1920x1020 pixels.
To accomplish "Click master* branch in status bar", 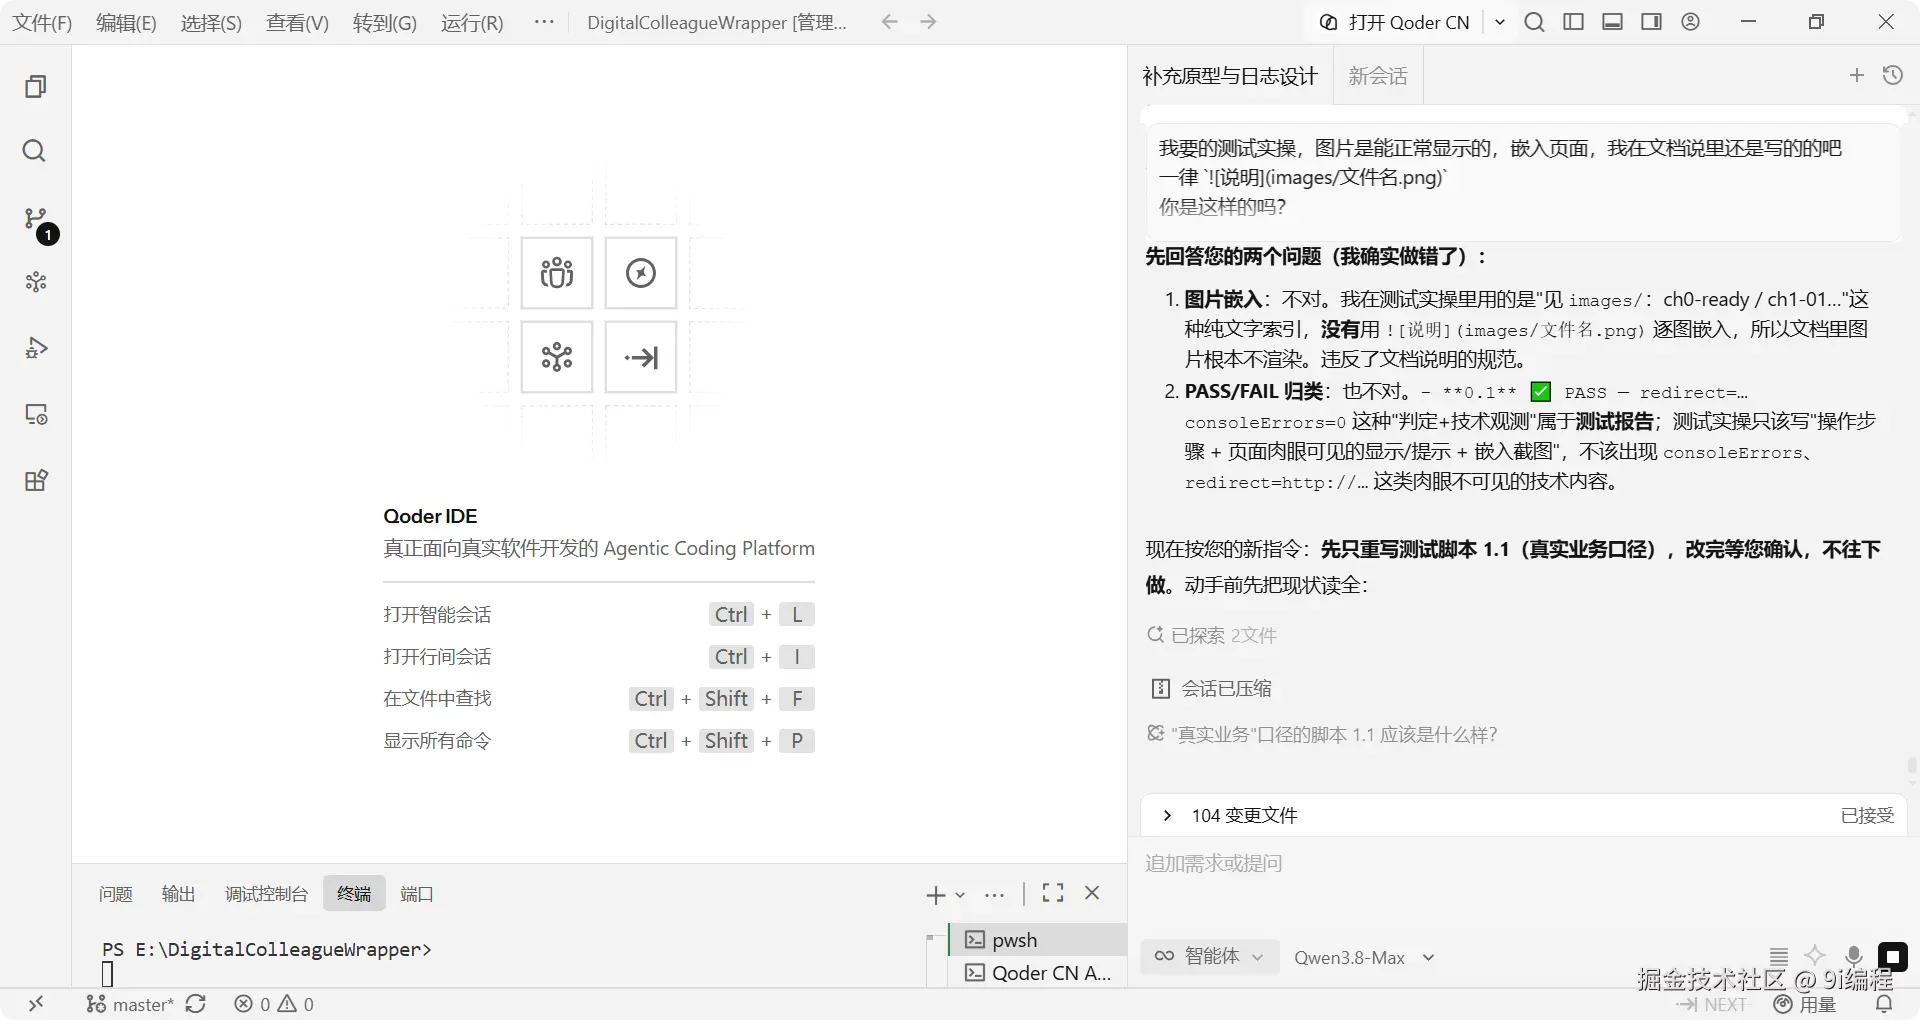I will [130, 1004].
